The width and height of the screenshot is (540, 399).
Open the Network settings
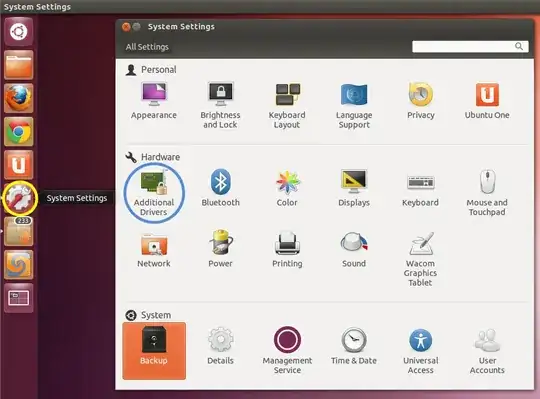[154, 250]
